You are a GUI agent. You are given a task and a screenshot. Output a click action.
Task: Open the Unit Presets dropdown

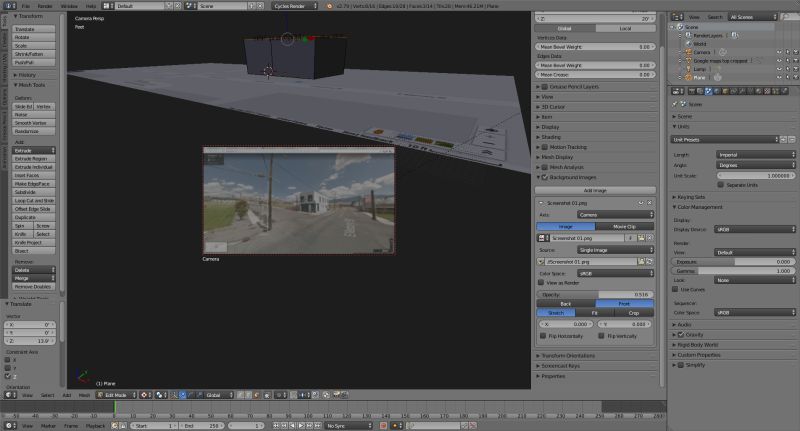pyautogui.click(x=725, y=139)
